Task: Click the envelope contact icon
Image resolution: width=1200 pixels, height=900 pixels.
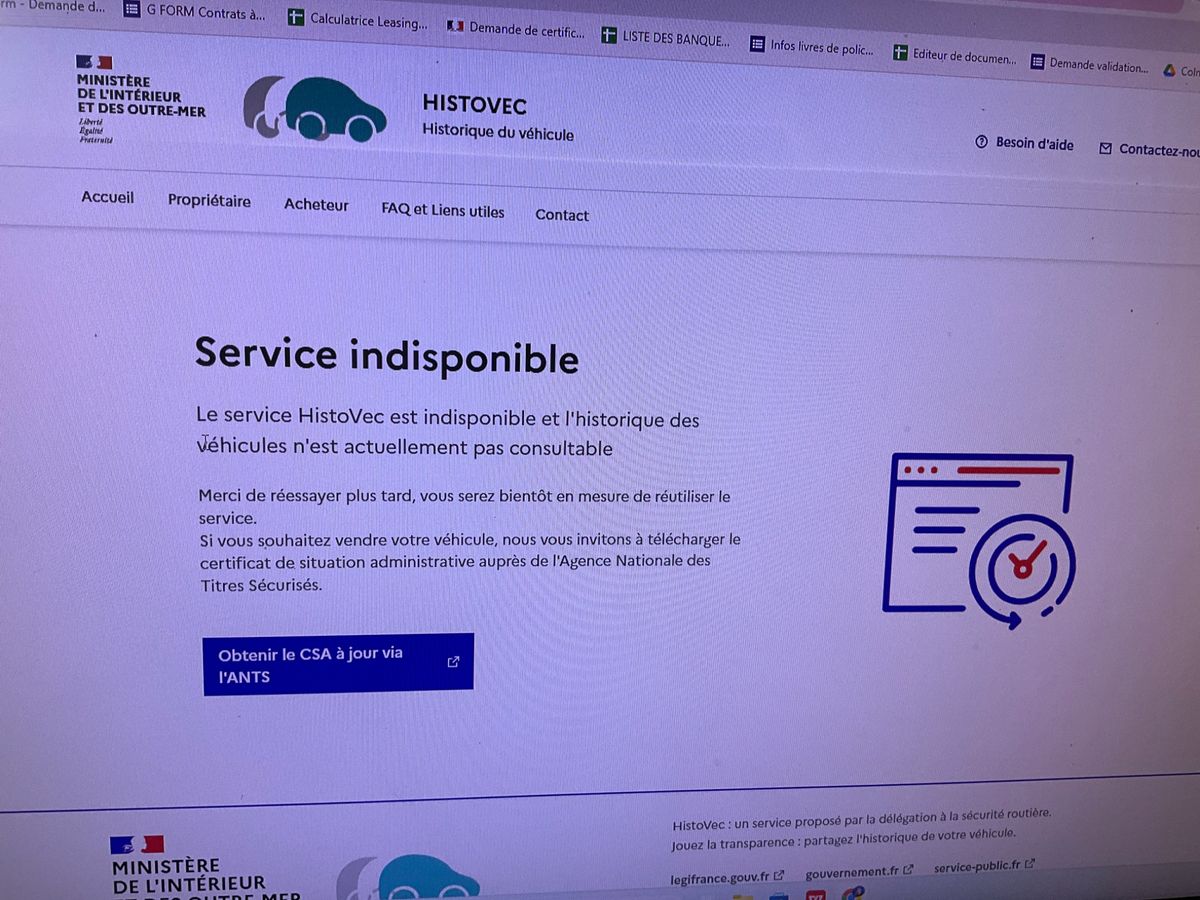Action: point(1105,148)
